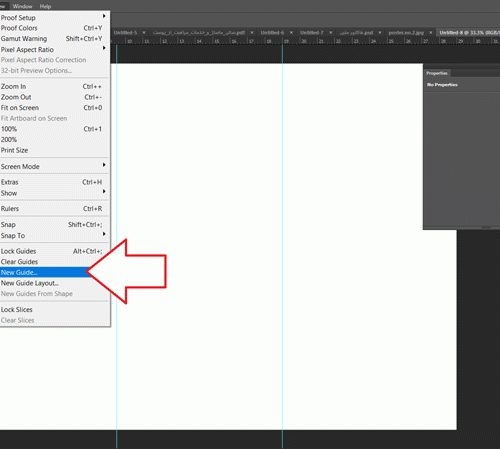Open the Help menu in menu bar
The width and height of the screenshot is (500, 449).
pyautogui.click(x=45, y=6)
